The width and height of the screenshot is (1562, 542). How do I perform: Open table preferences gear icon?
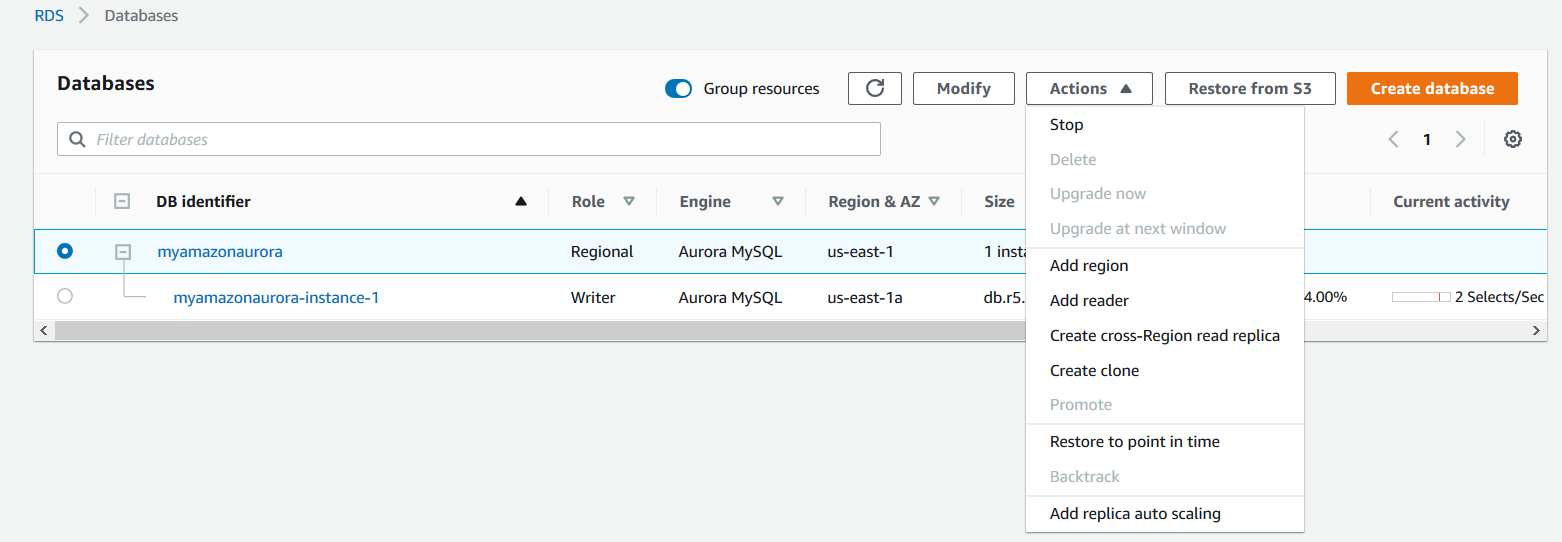tap(1513, 139)
